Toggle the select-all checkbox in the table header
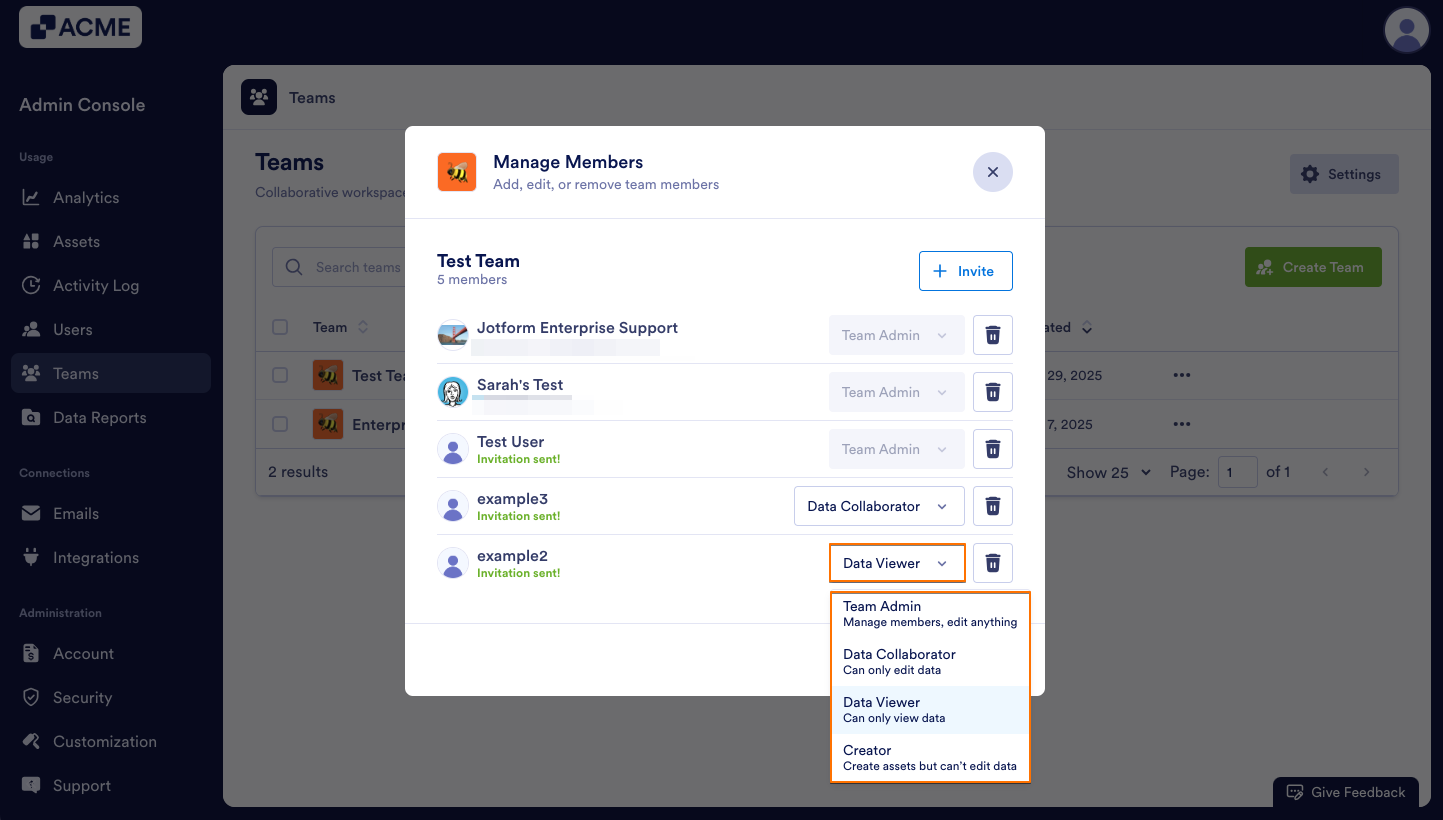Viewport: 1443px width, 820px height. [x=279, y=326]
